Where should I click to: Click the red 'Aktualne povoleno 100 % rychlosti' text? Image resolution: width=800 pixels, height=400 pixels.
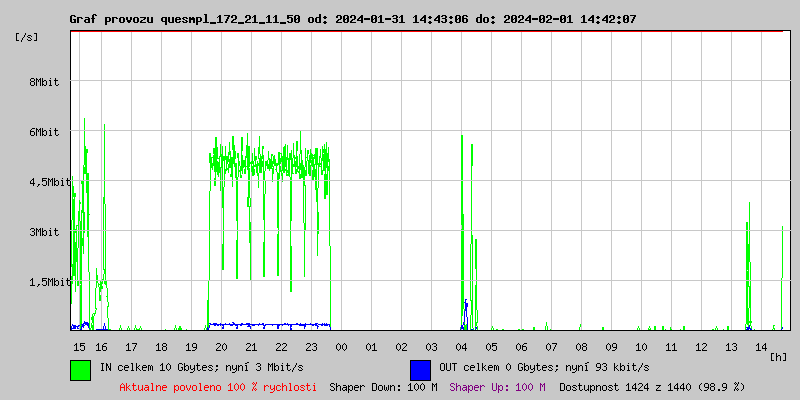[218, 386]
